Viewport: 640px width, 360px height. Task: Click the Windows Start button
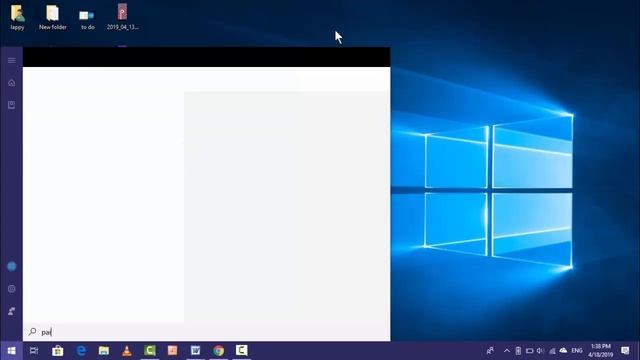pos(11,351)
